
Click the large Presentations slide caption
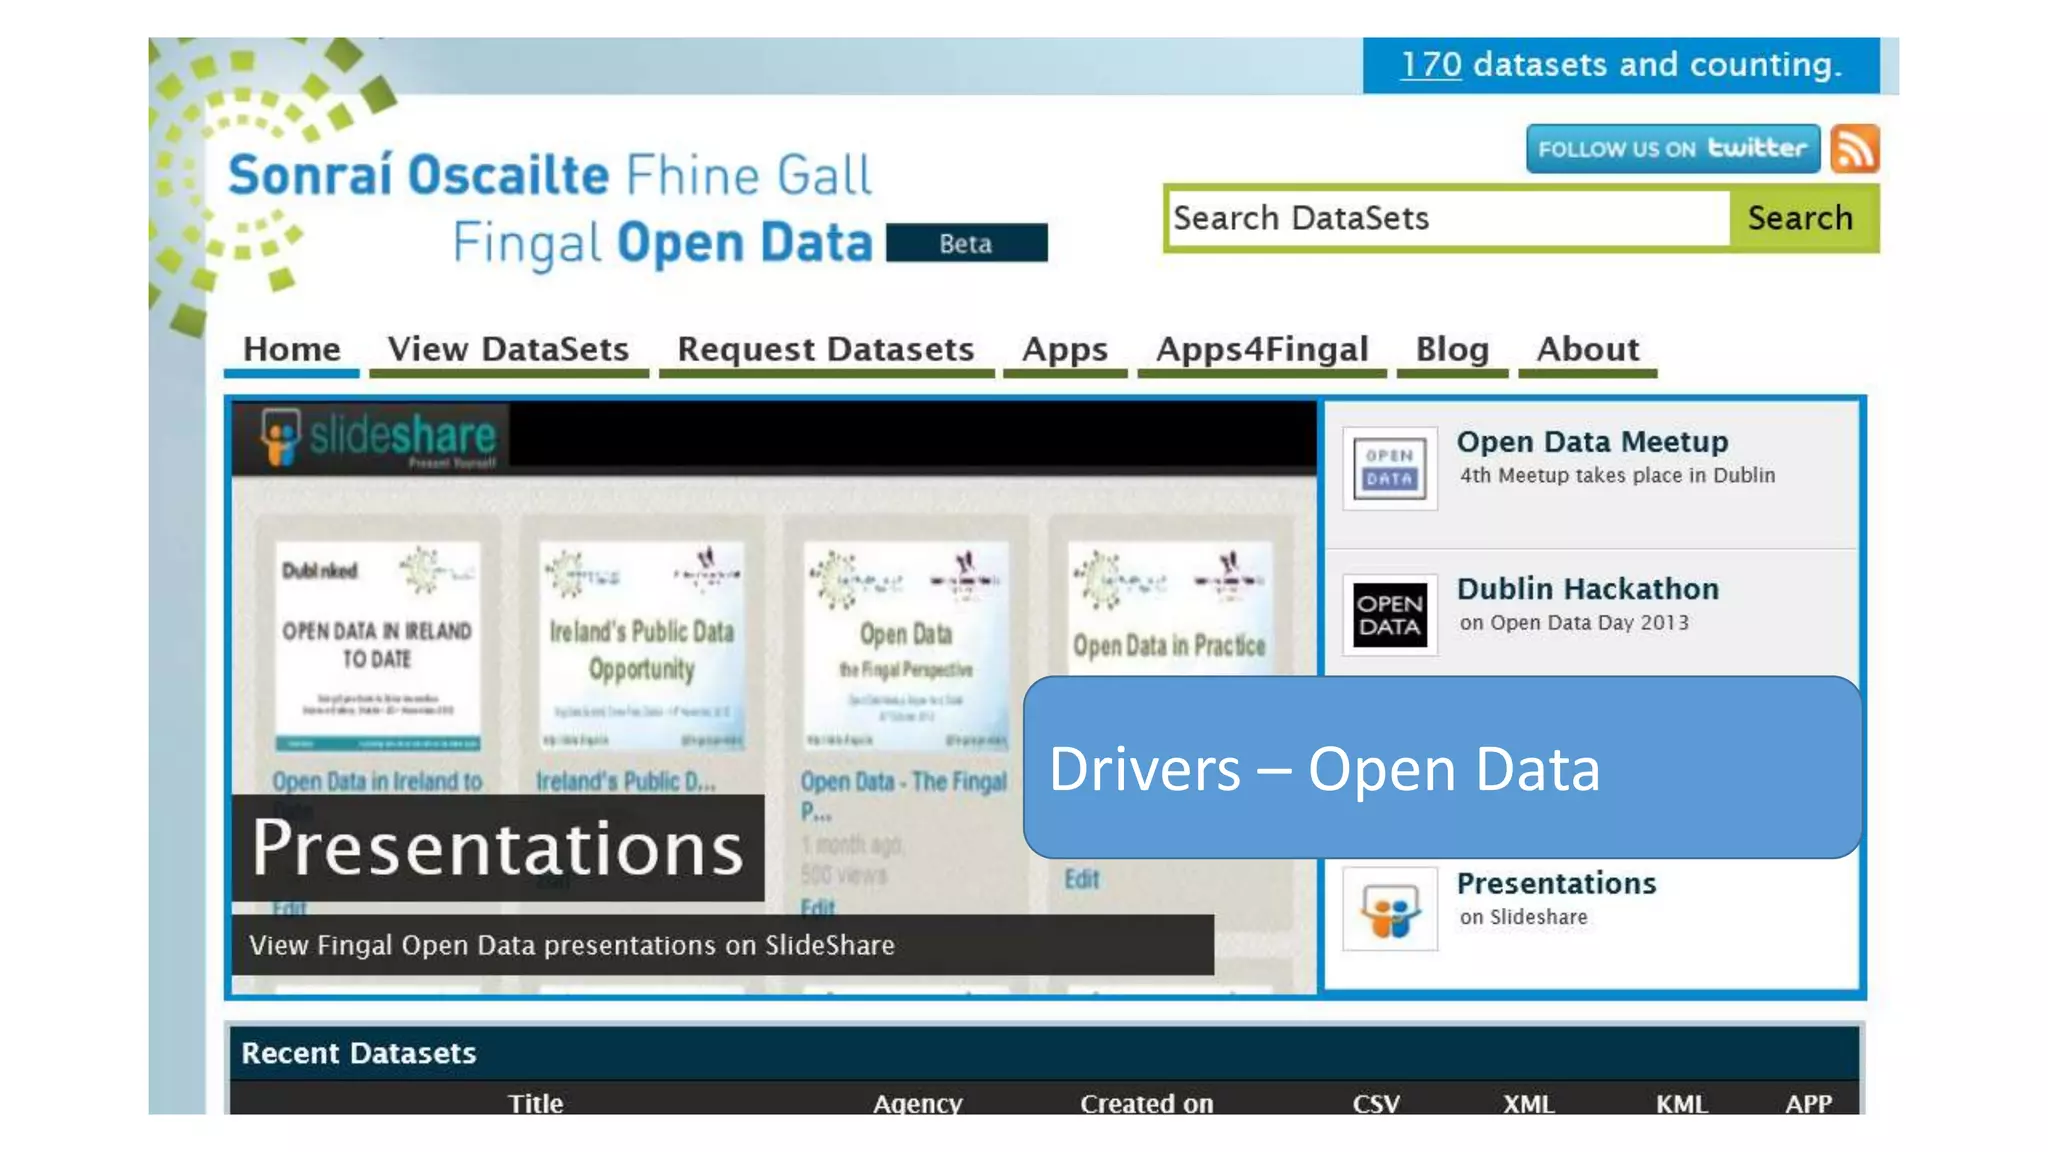click(x=497, y=848)
